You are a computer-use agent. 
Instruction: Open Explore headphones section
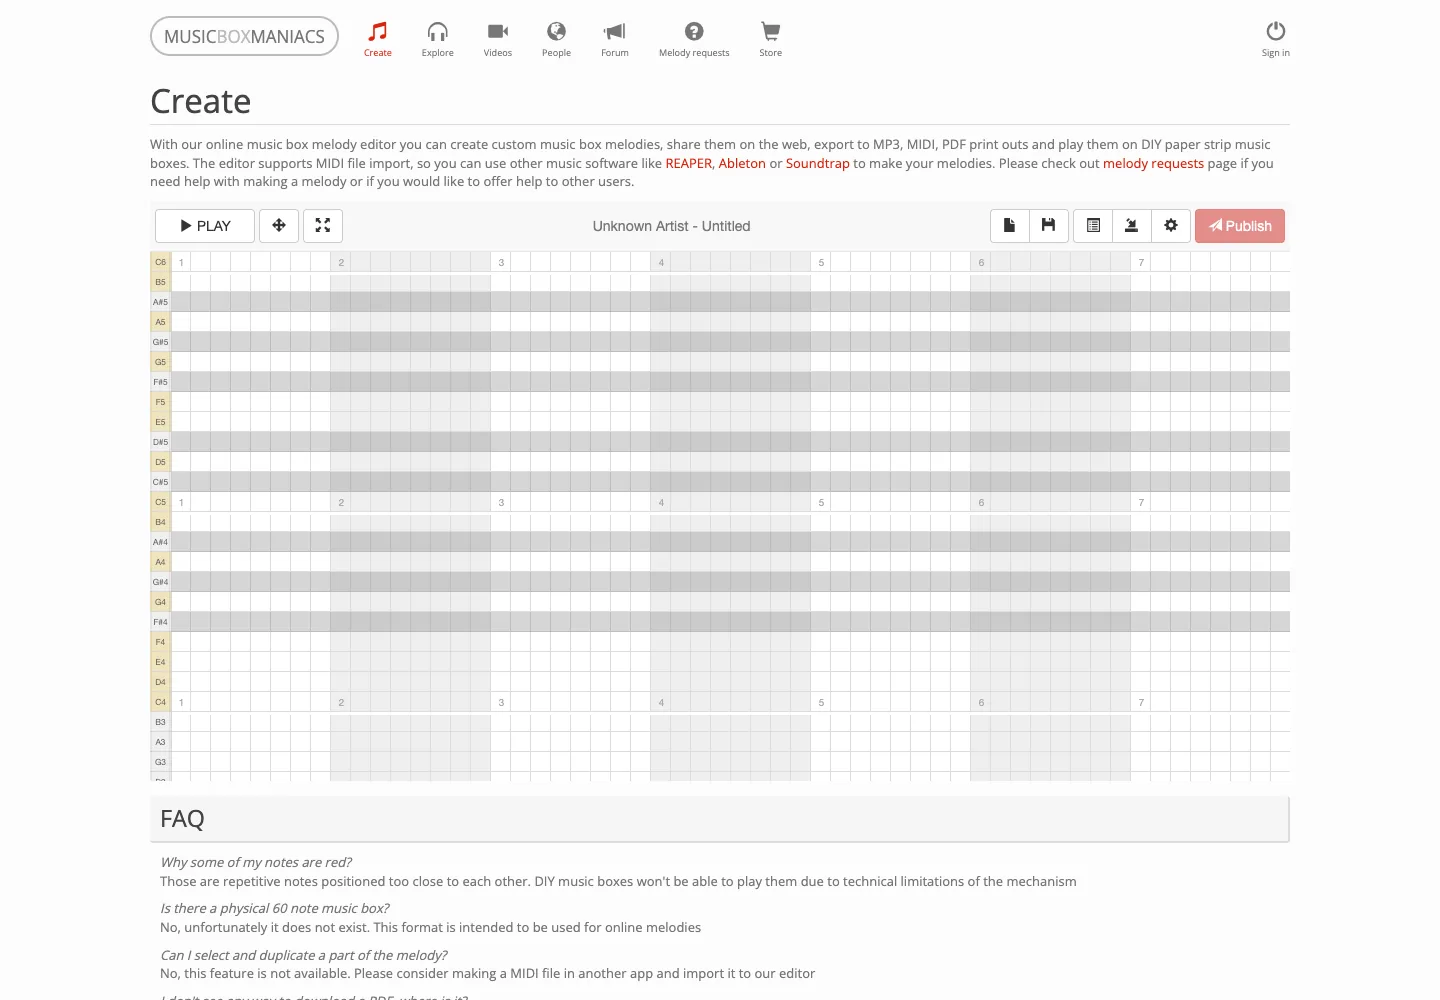point(437,39)
